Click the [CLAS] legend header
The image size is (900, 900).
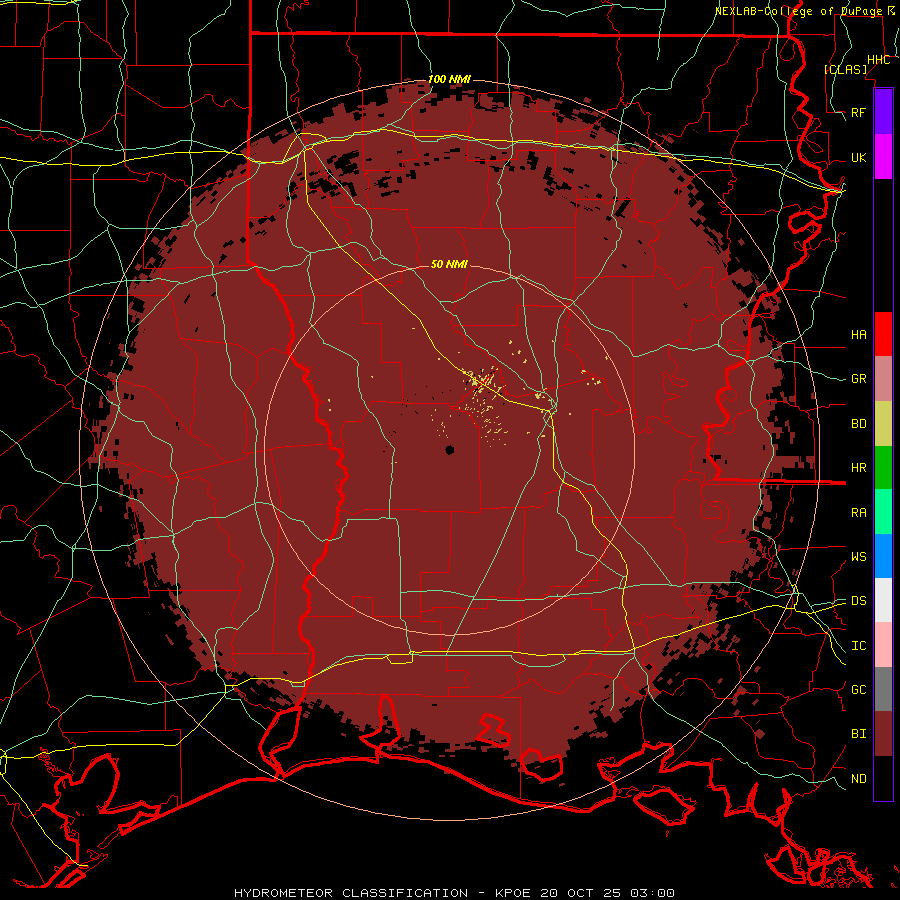845,69
